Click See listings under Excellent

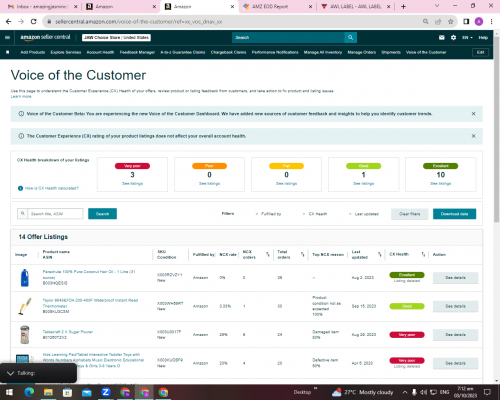(440, 183)
